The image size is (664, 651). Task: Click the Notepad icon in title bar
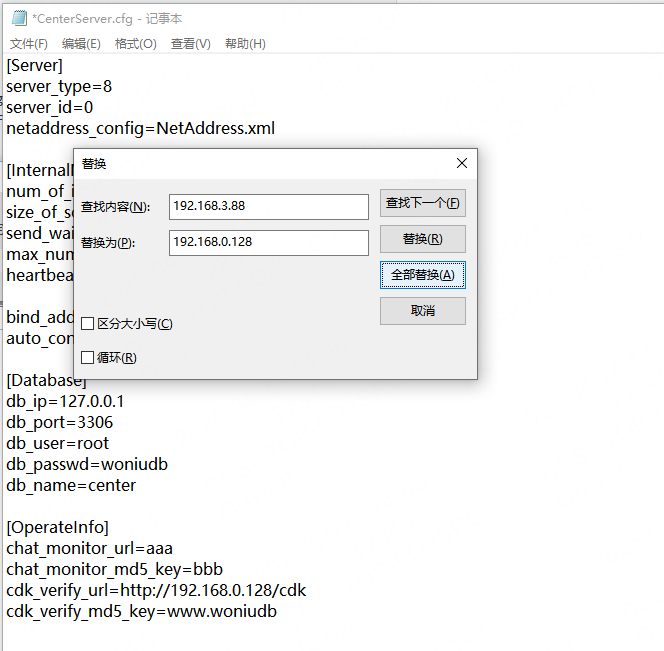click(19, 18)
